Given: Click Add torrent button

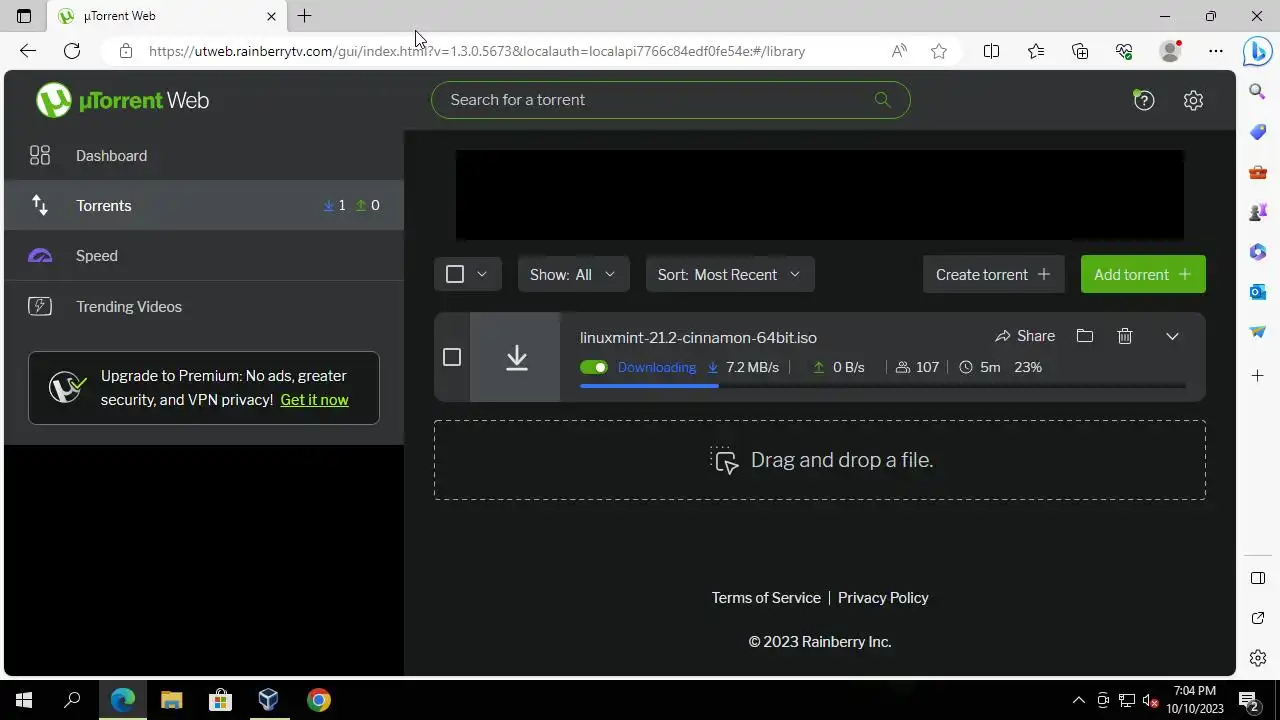Looking at the screenshot, I should tap(1143, 274).
